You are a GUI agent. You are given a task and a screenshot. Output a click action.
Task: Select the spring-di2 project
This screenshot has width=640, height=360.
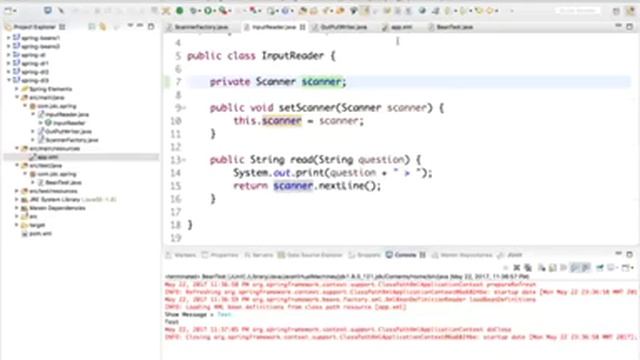click(x=35, y=72)
